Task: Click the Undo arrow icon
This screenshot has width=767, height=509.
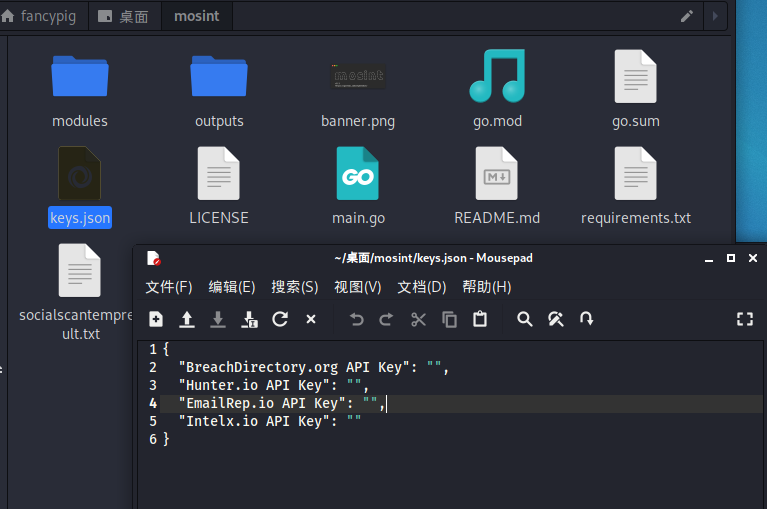Action: [357, 319]
